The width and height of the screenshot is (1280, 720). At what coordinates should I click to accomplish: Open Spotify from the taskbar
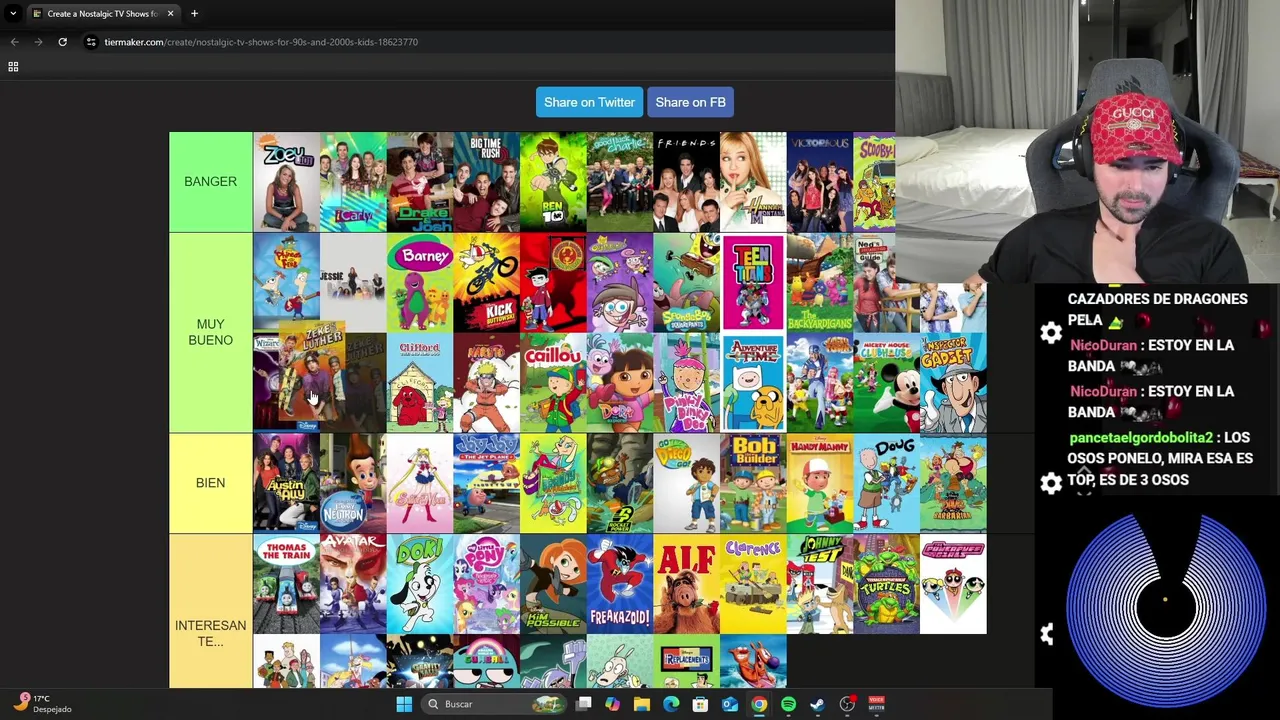(788, 704)
